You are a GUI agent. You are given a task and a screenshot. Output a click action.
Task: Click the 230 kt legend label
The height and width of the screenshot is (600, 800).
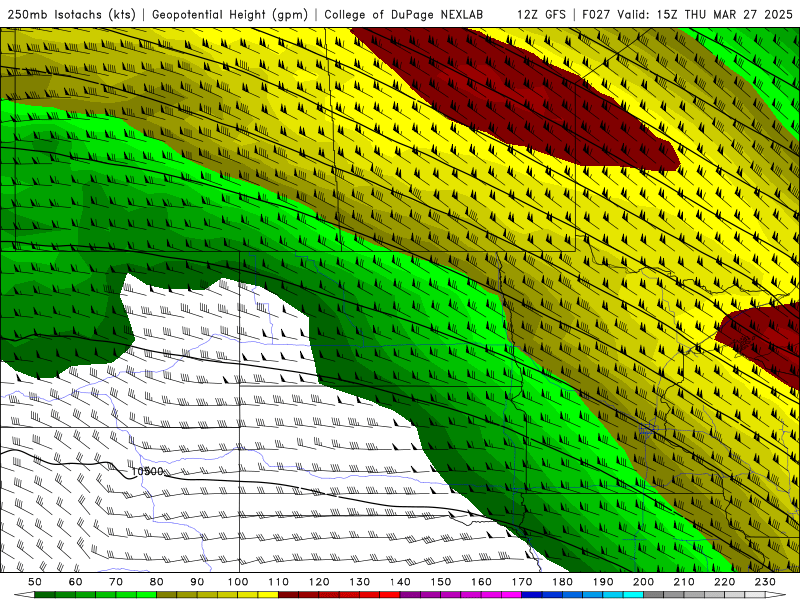coord(765,582)
